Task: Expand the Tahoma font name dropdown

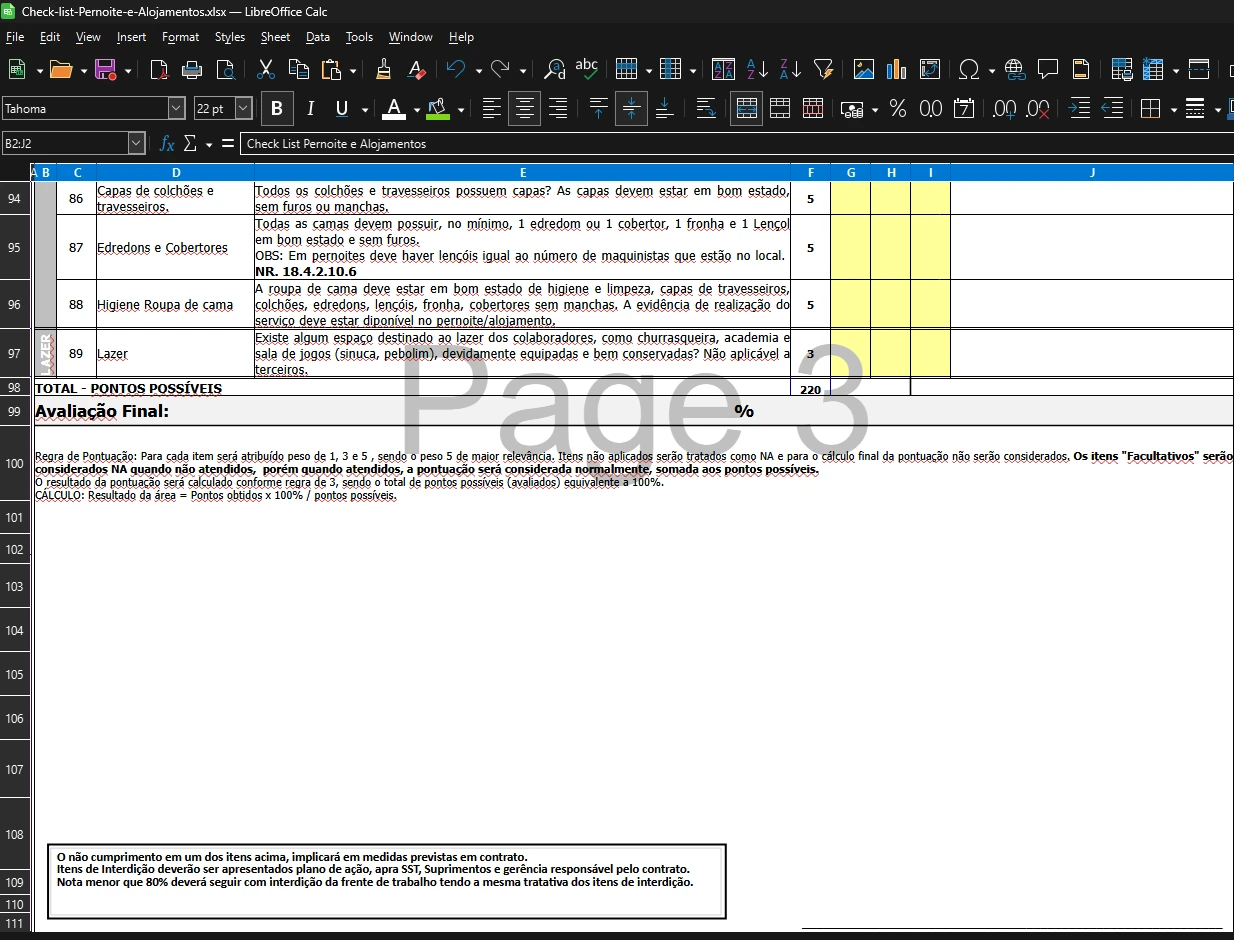Action: tap(177, 109)
